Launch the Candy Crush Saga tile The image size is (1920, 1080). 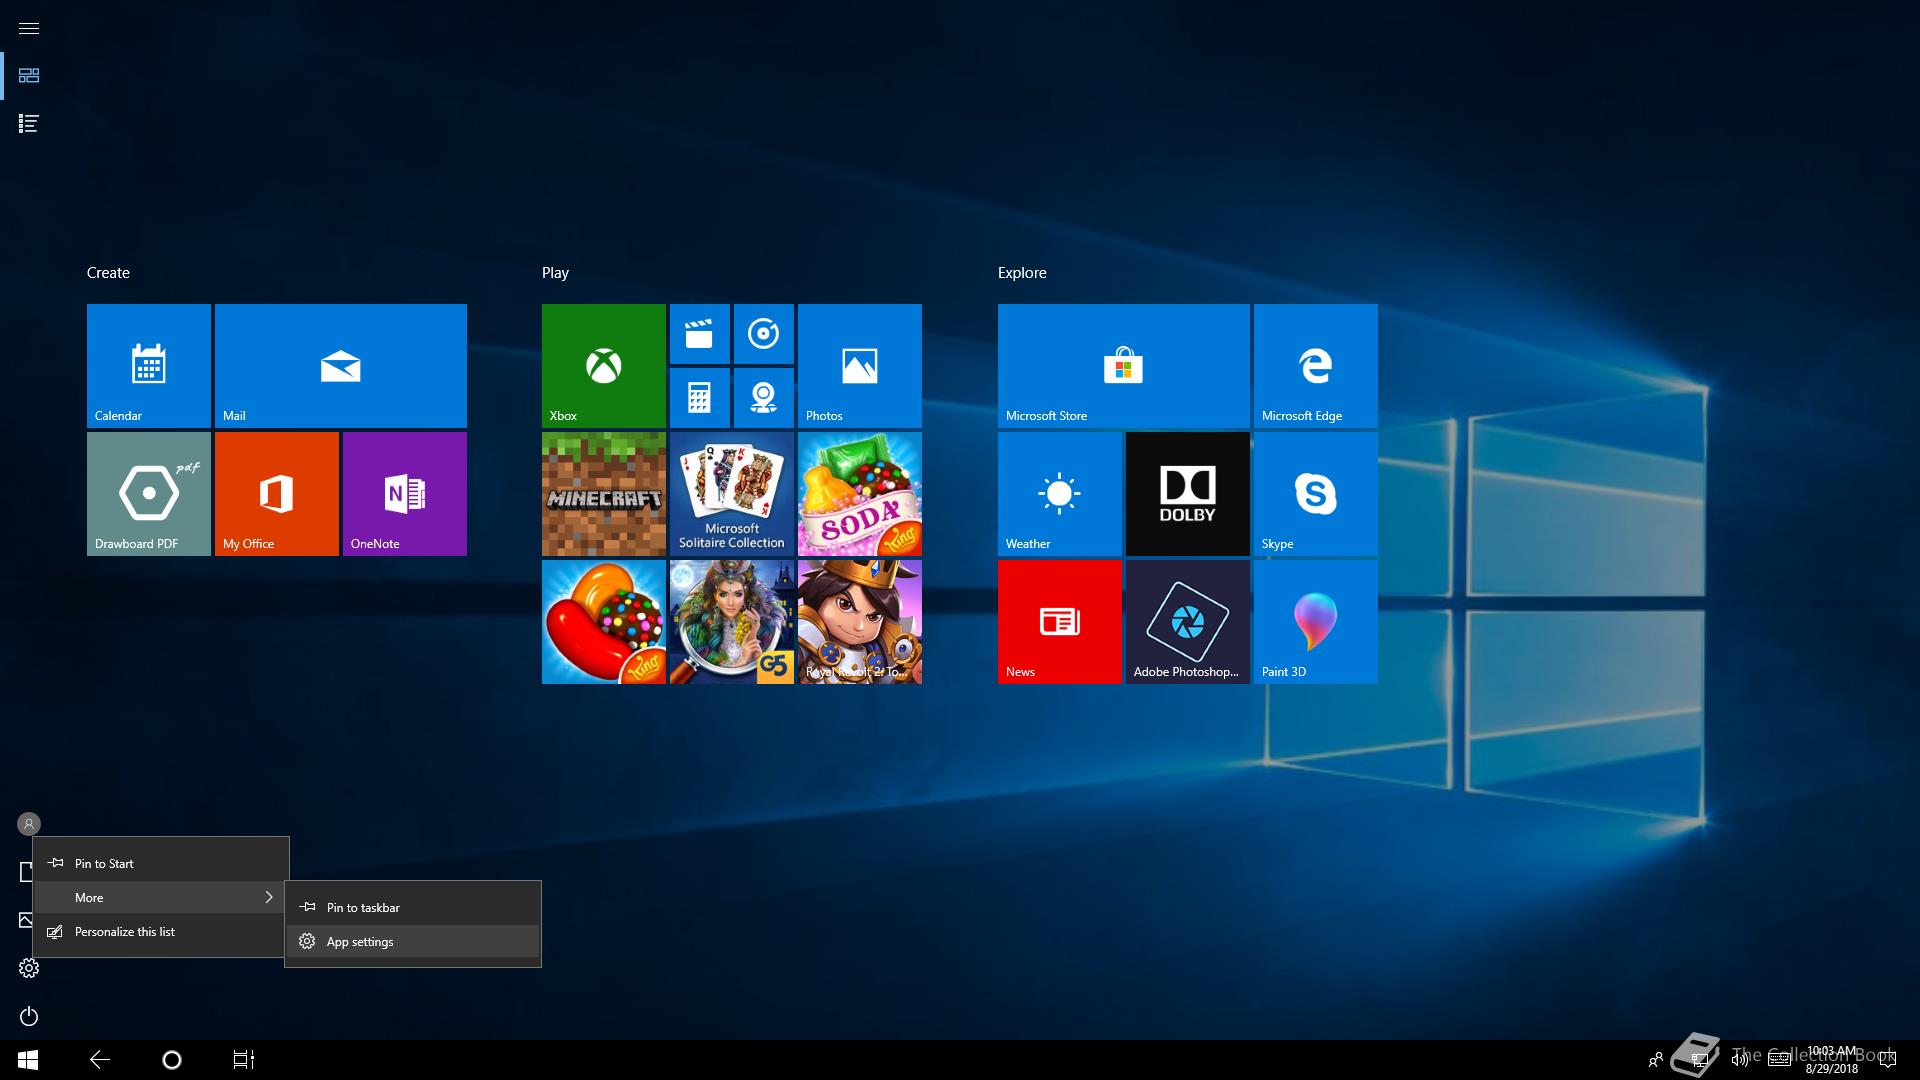[x=604, y=622]
